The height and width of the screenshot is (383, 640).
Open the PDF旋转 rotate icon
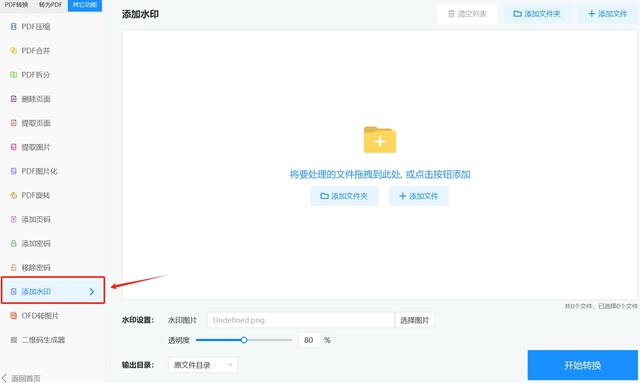click(13, 195)
